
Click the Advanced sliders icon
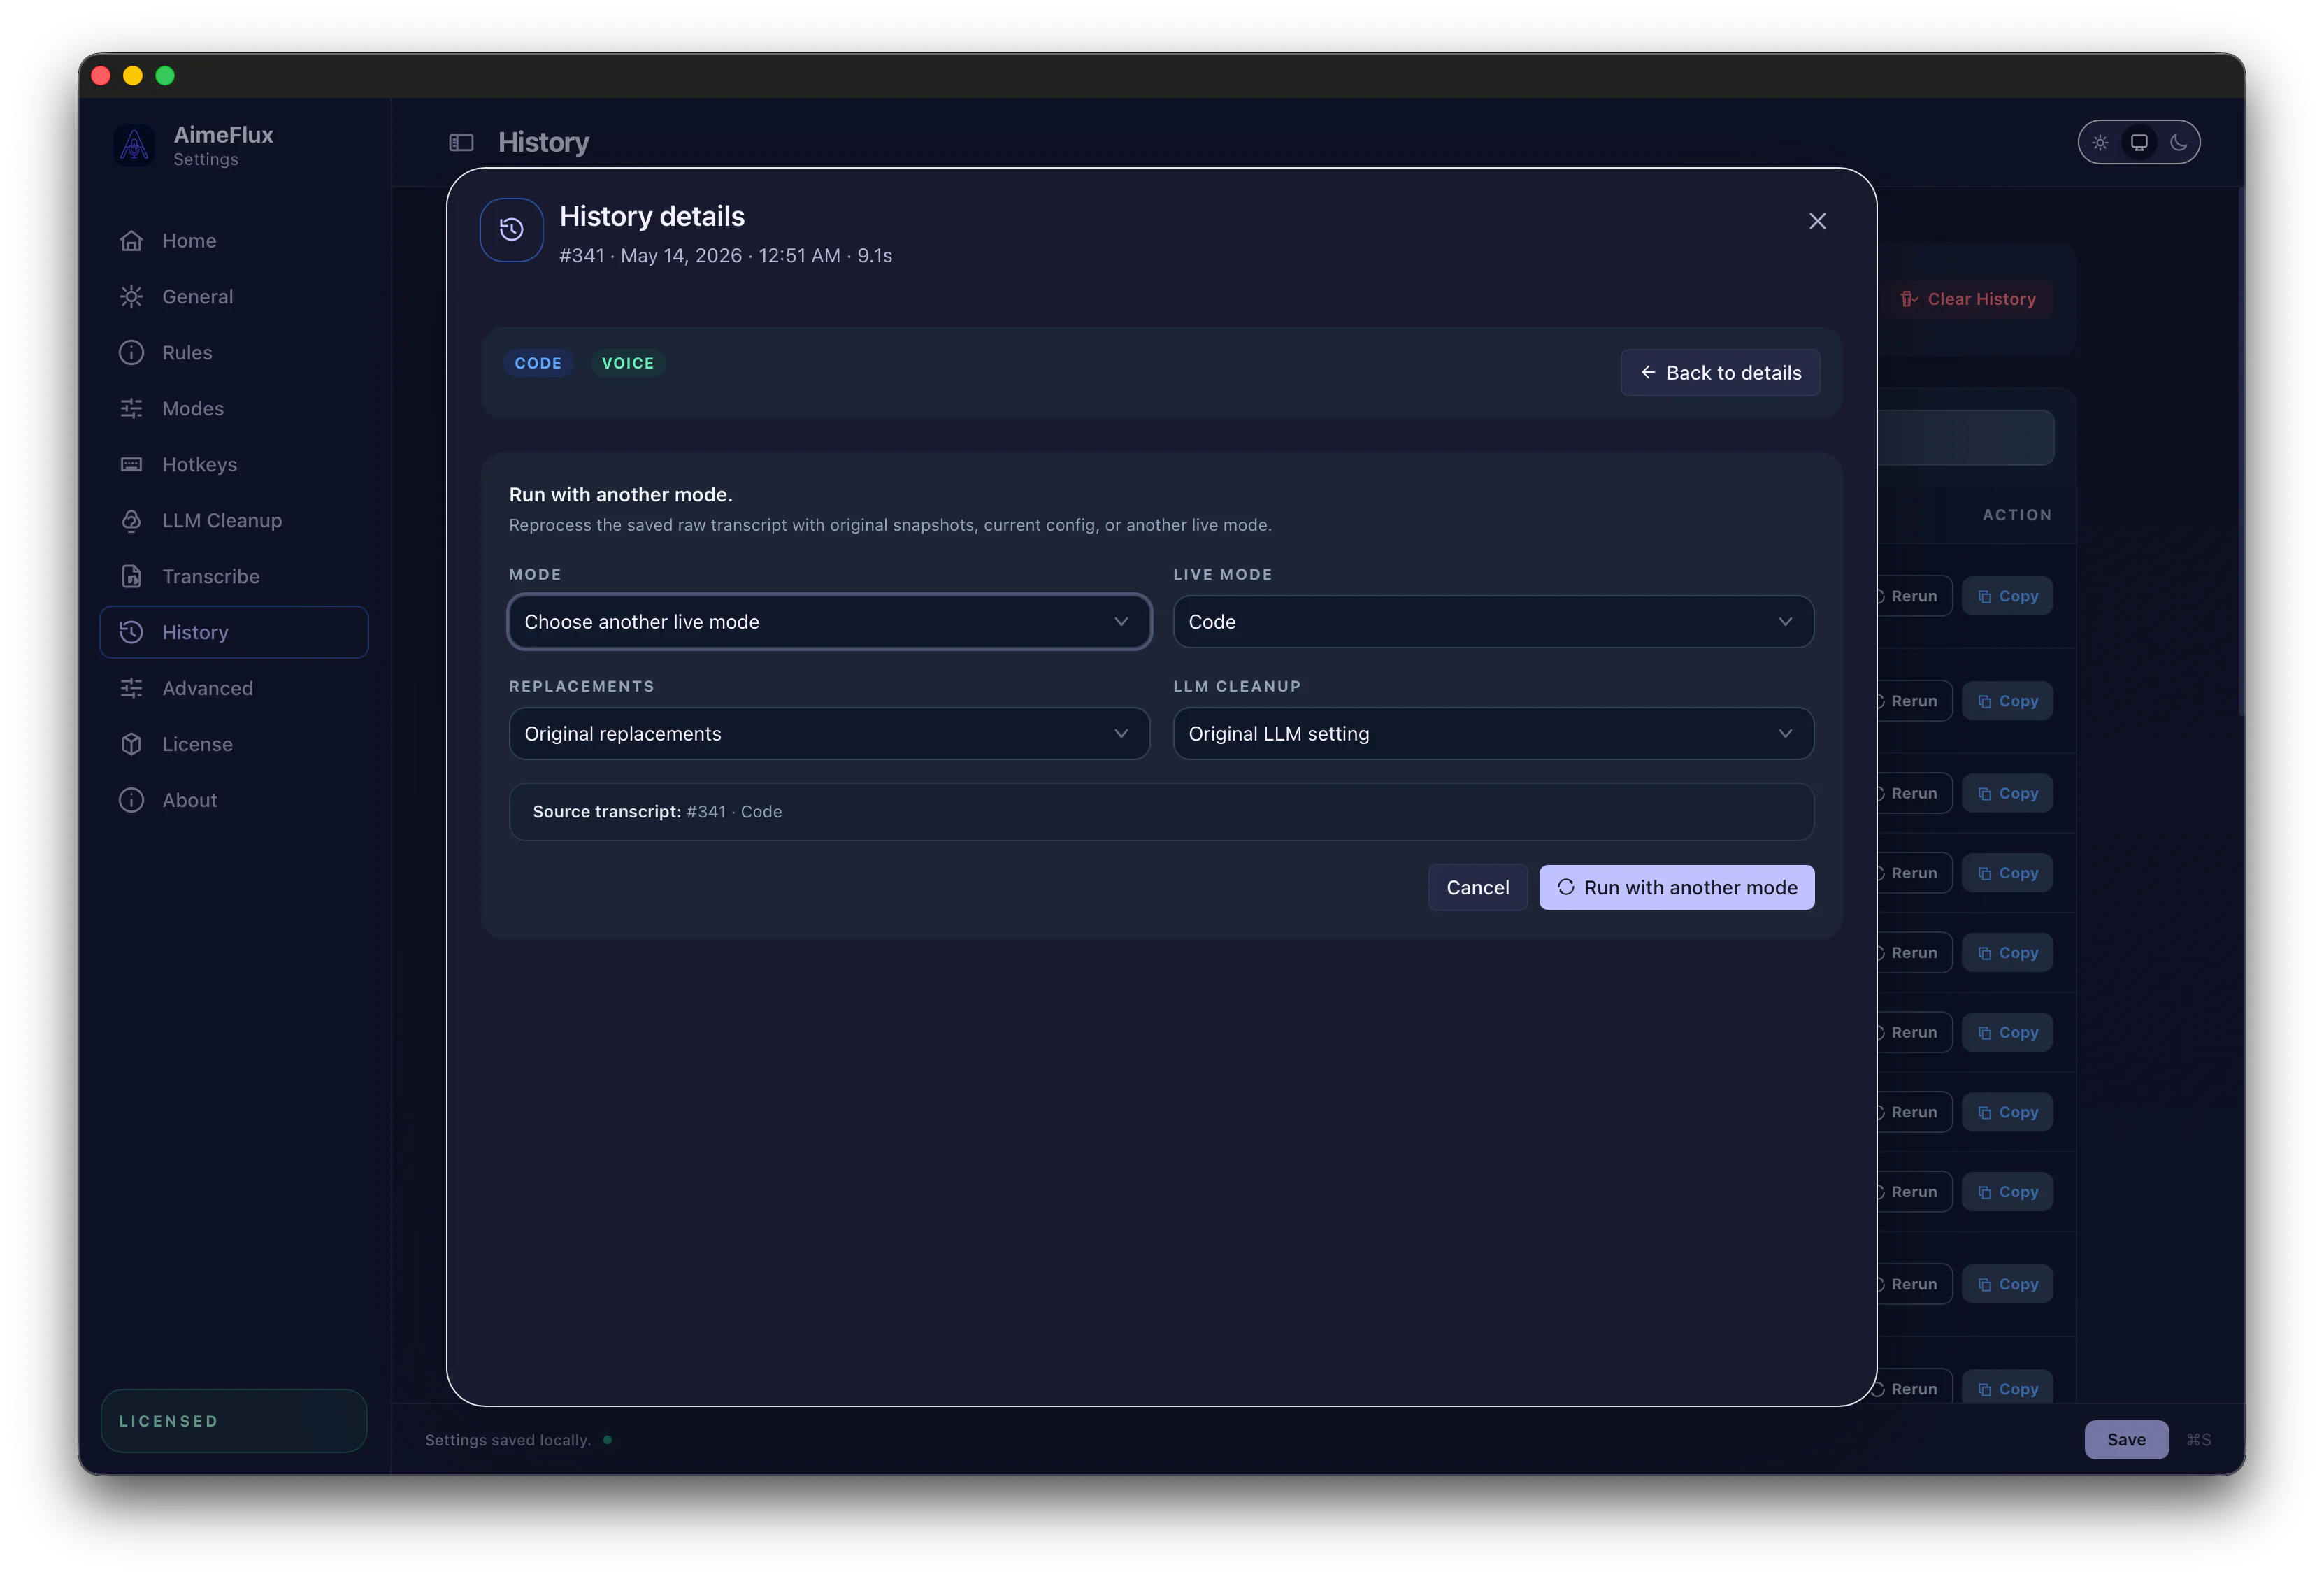point(131,689)
